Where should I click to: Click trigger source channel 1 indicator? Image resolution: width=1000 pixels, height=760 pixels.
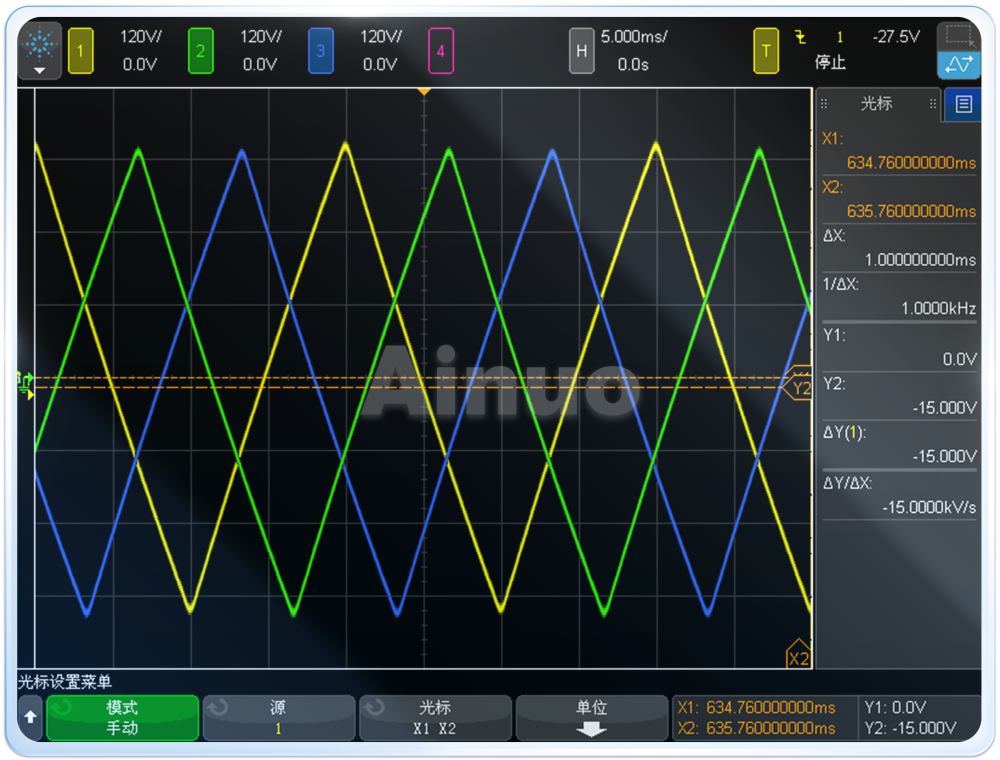[840, 37]
